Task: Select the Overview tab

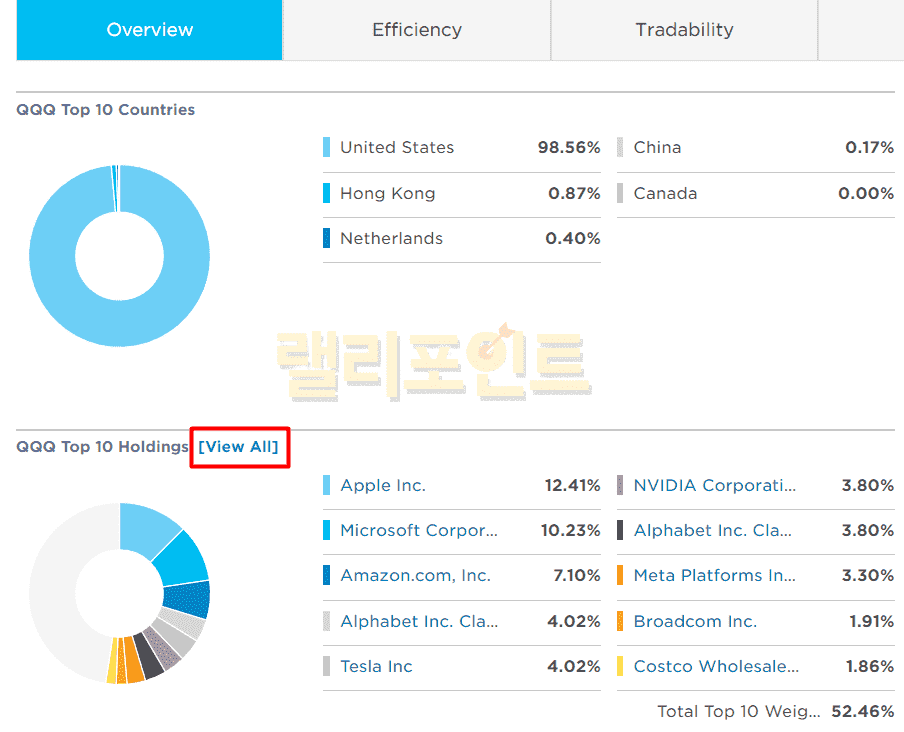Action: (x=149, y=30)
